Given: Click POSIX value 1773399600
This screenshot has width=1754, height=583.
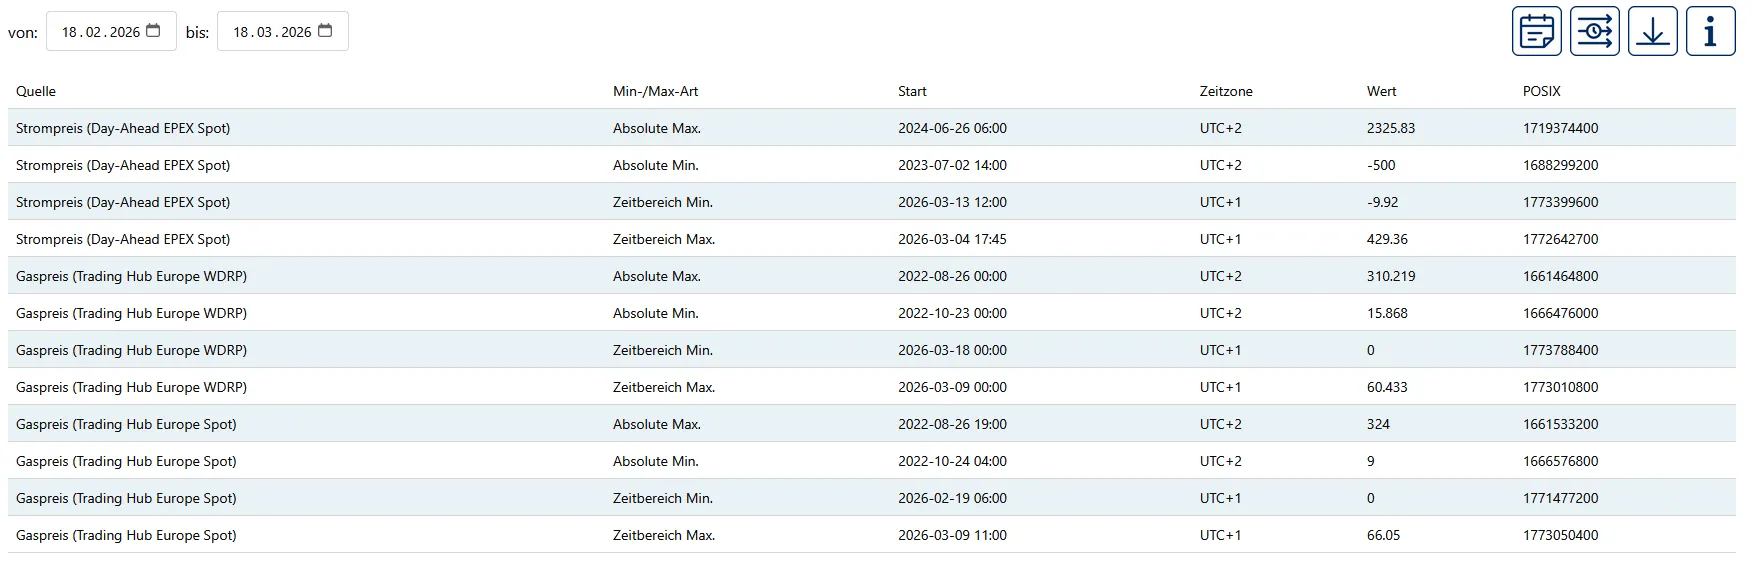Looking at the screenshot, I should (1560, 202).
